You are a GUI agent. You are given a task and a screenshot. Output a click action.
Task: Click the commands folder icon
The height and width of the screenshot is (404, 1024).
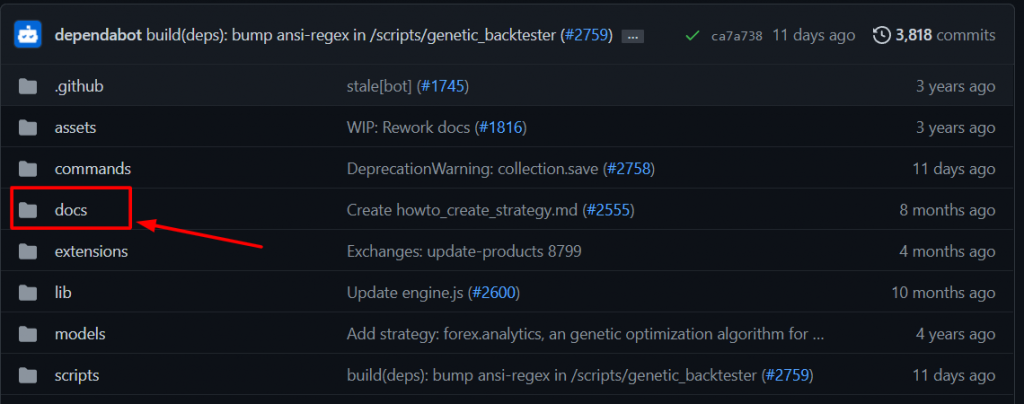27,169
